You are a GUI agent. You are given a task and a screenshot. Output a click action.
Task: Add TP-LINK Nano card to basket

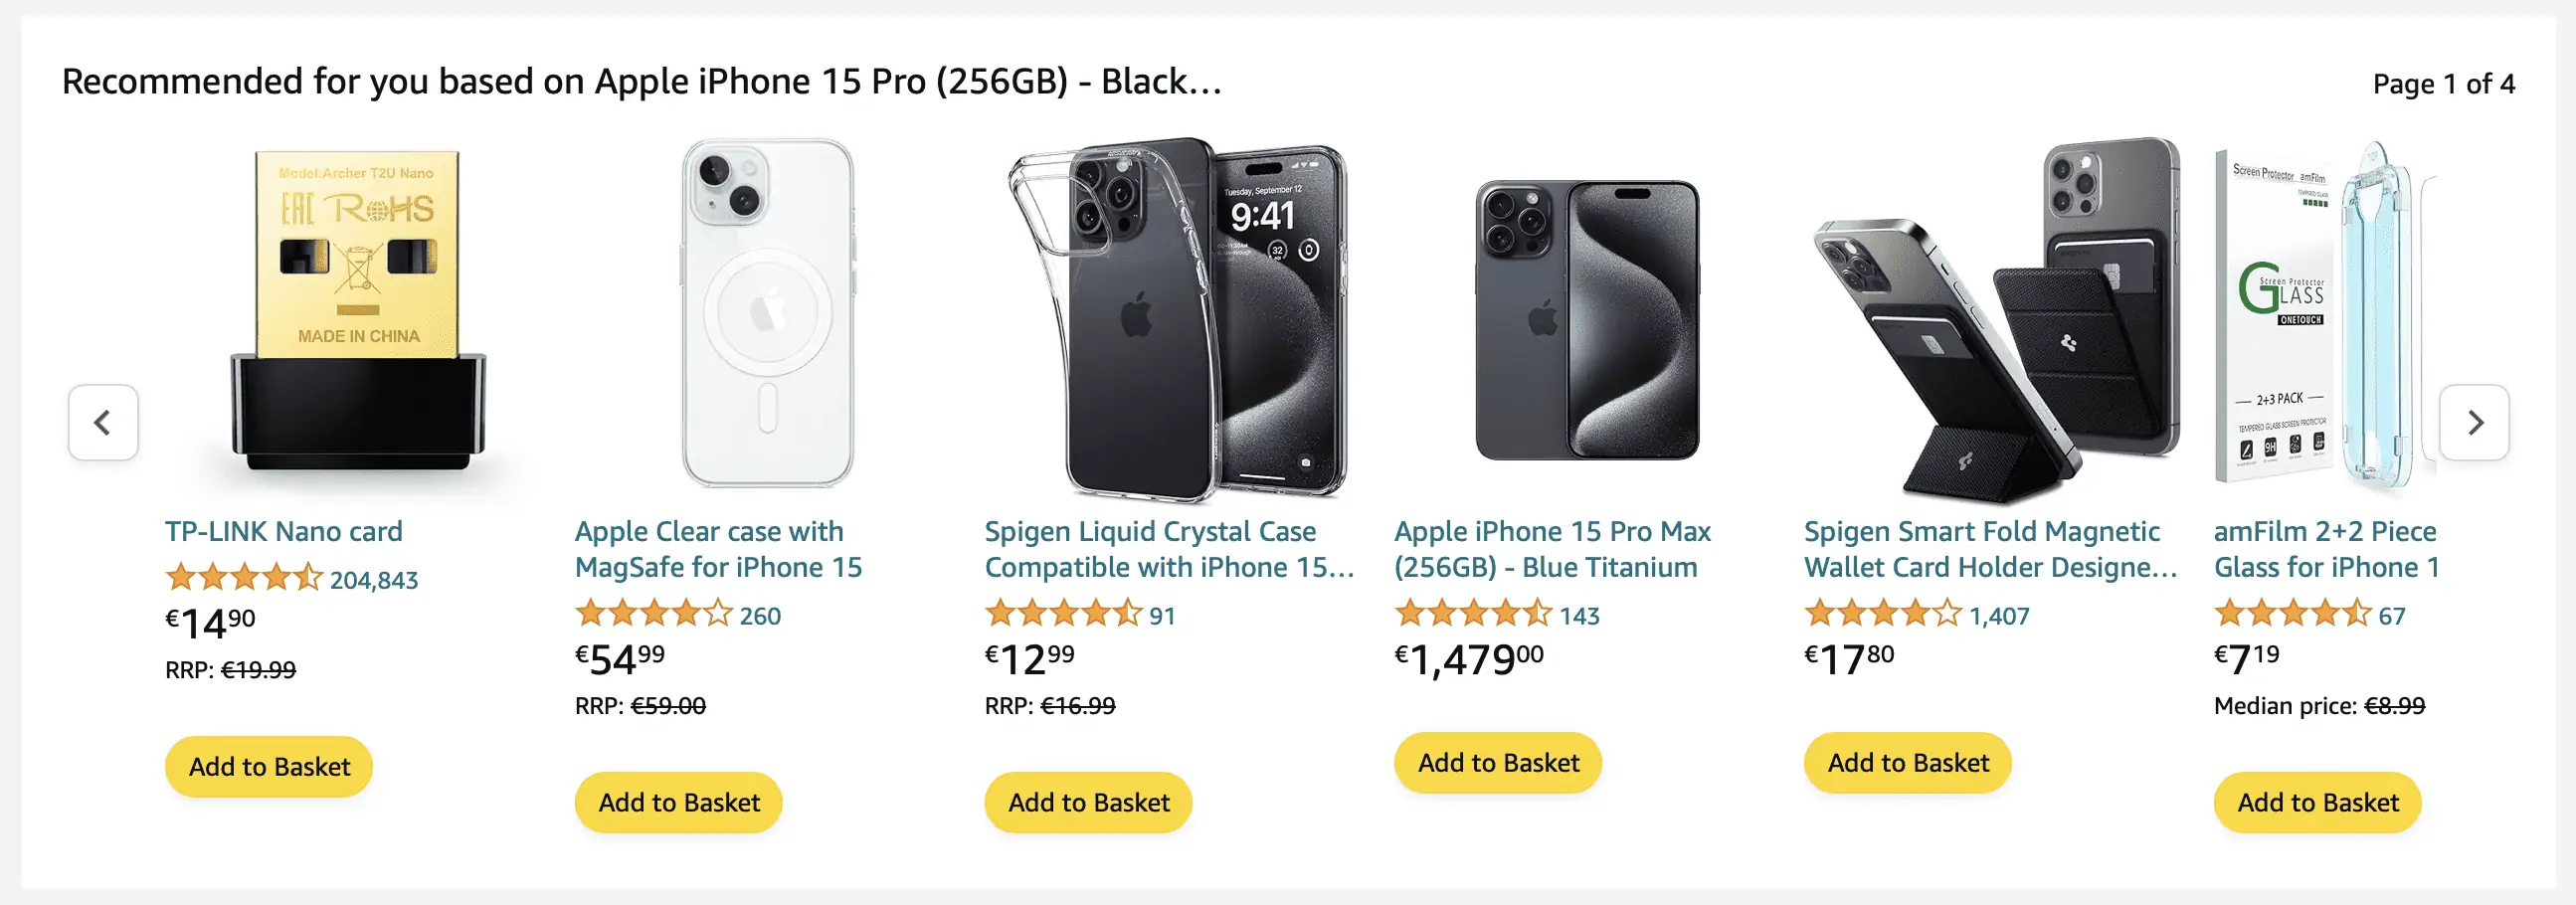[269, 767]
